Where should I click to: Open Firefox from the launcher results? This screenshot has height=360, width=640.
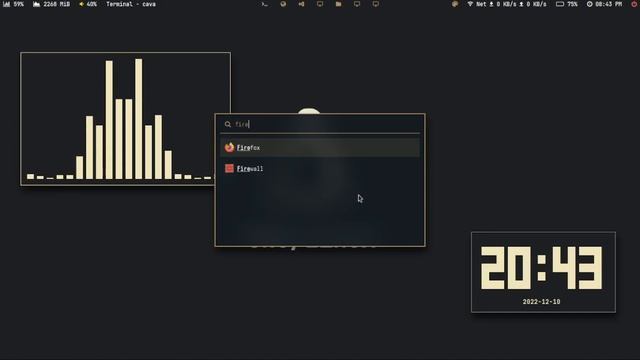(x=320, y=147)
